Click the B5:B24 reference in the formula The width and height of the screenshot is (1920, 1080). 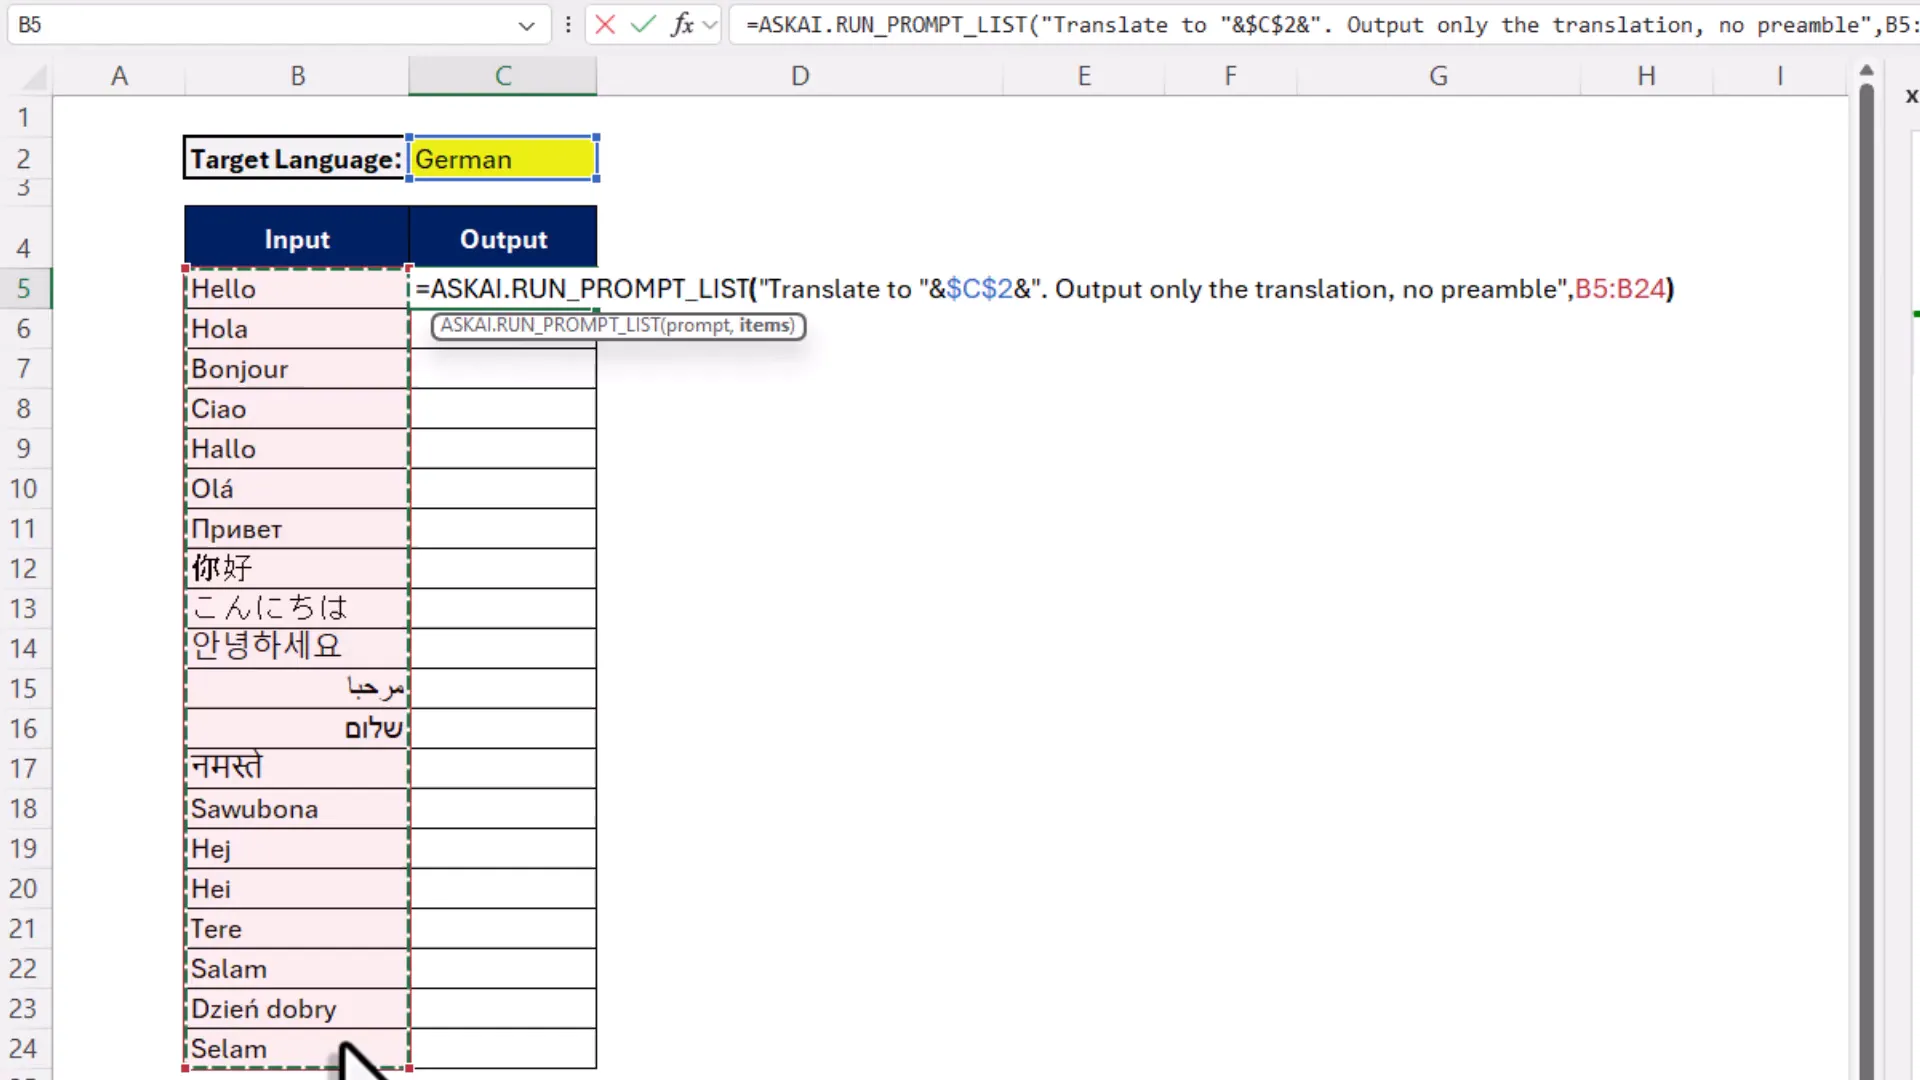(x=1622, y=289)
